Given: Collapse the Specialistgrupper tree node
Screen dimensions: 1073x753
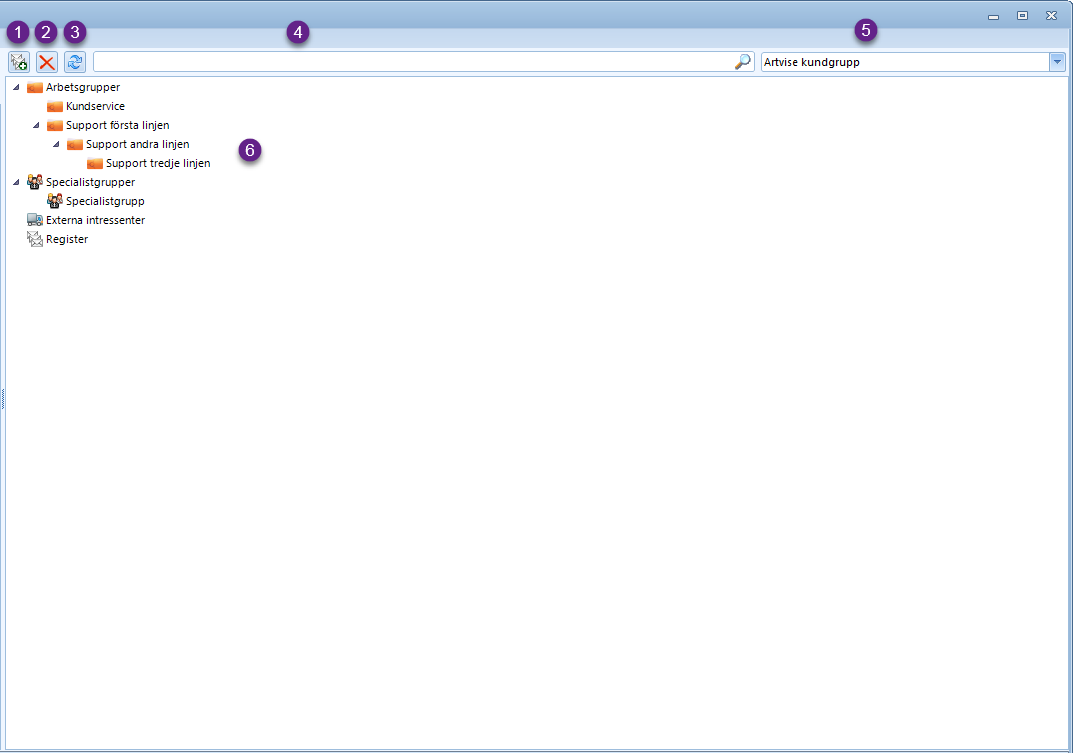Looking at the screenshot, I should pos(16,182).
